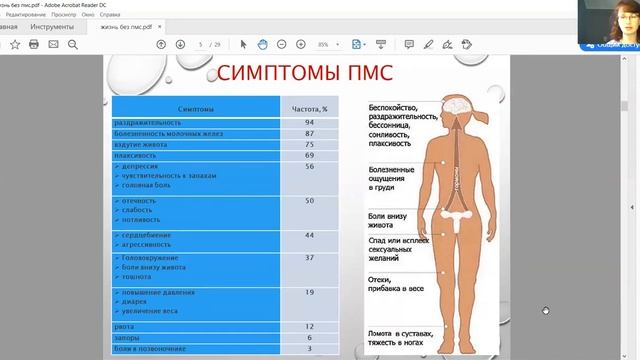Expand the right side panel arrow

click(632, 207)
